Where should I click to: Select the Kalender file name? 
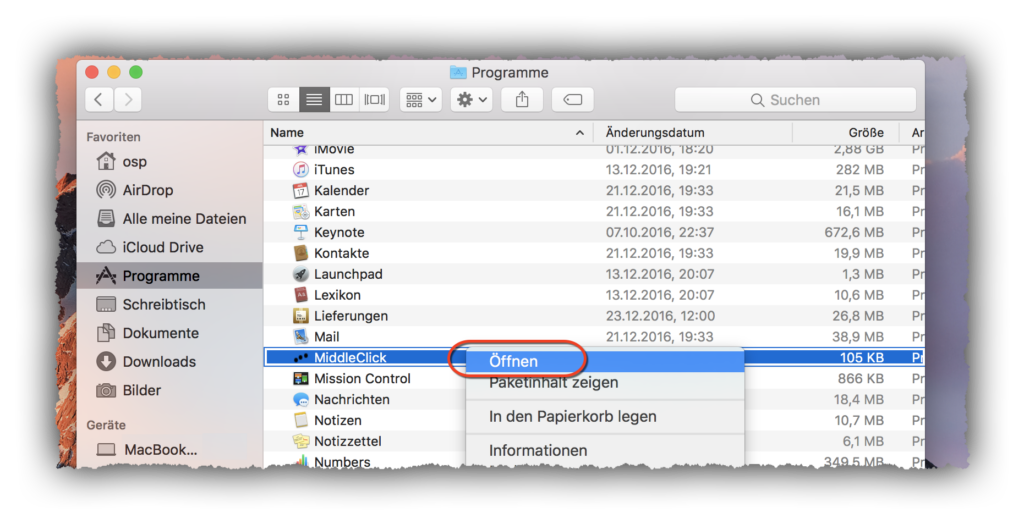click(341, 191)
